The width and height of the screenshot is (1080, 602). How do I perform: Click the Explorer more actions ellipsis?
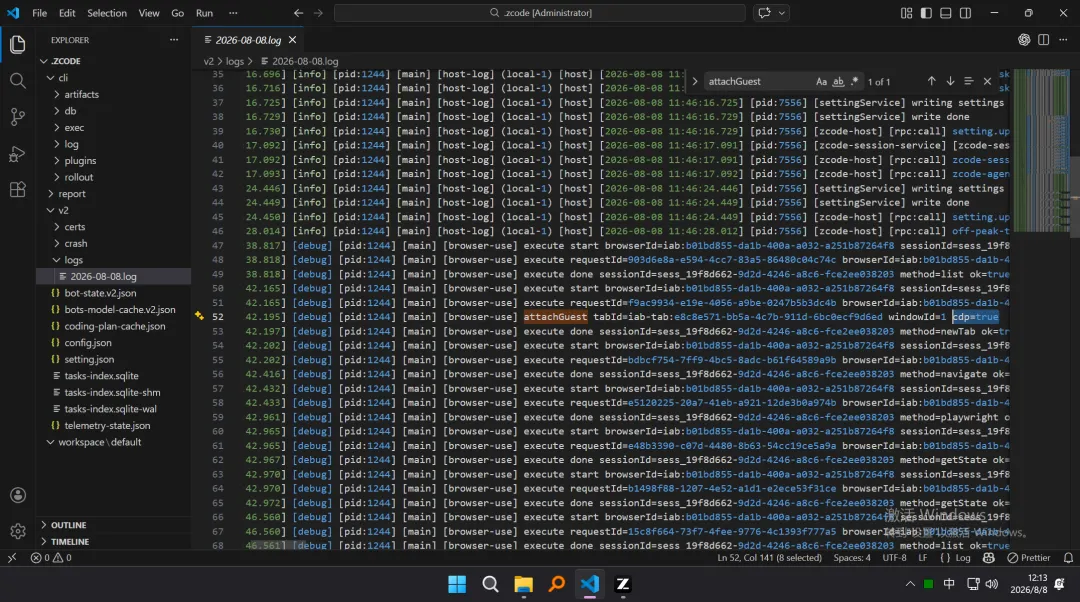[174, 40]
